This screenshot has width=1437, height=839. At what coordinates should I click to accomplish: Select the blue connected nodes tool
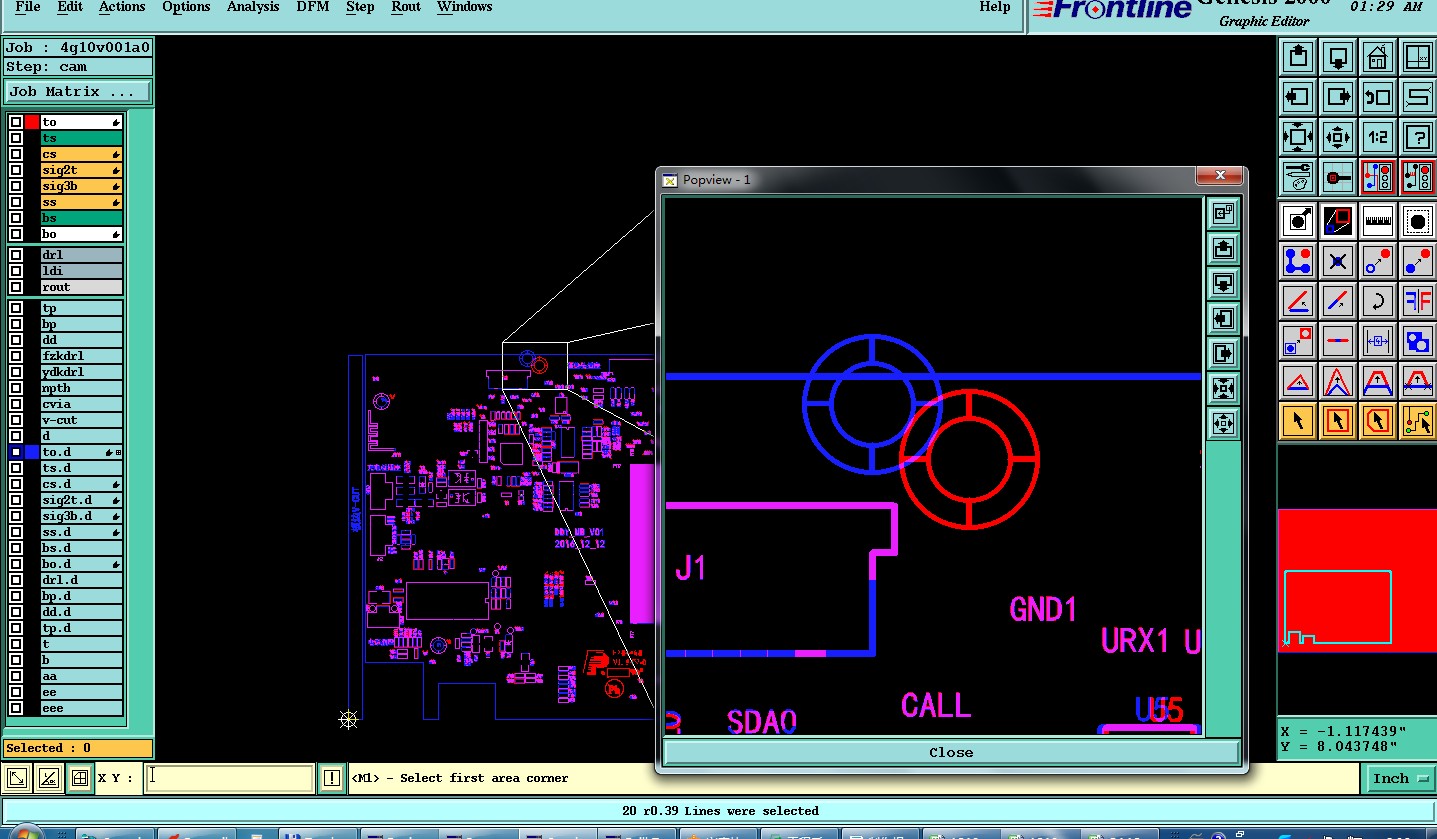1298,261
